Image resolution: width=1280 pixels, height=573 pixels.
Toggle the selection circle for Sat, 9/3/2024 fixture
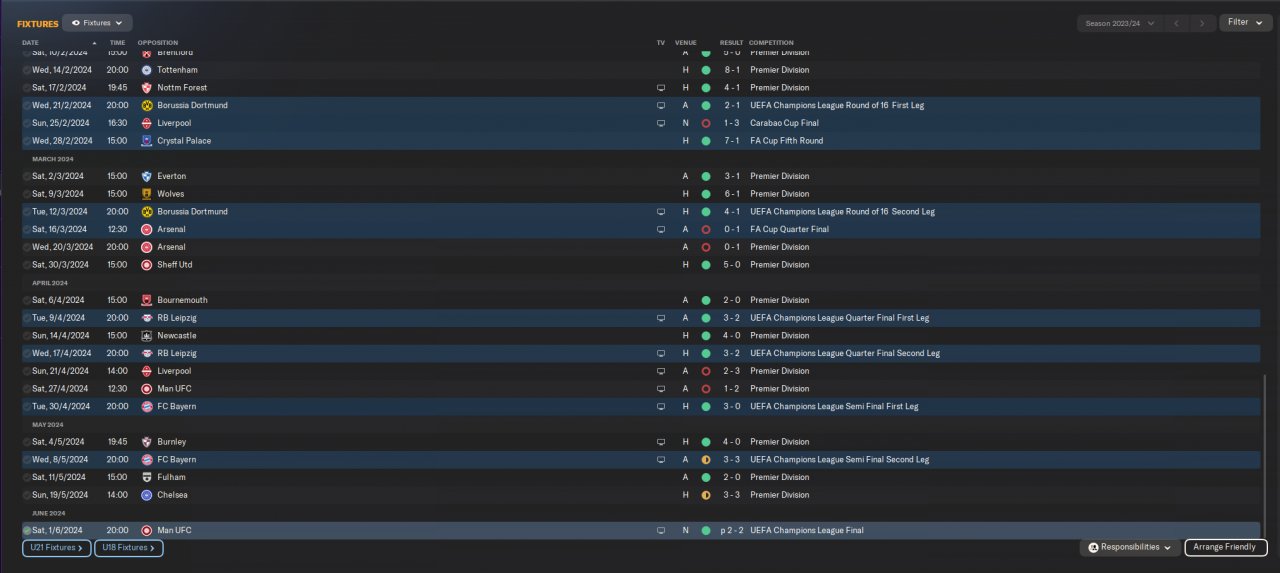click(x=27, y=194)
